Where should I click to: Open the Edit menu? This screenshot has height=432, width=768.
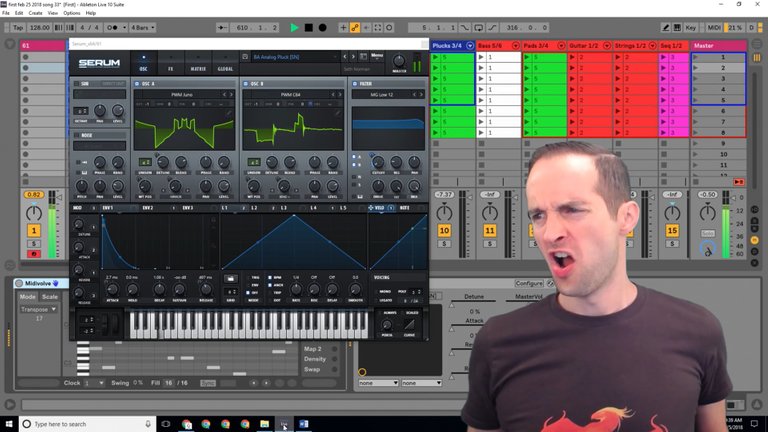(19, 13)
